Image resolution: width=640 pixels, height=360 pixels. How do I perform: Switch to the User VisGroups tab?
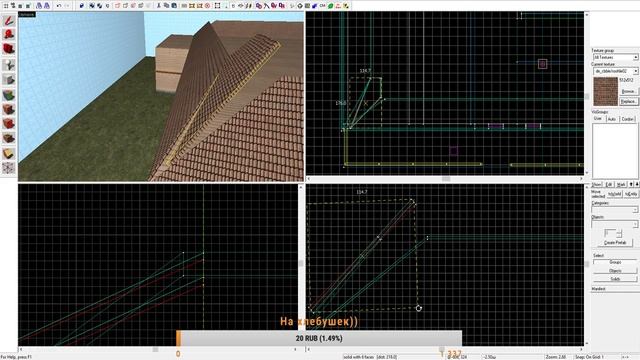tap(598, 119)
